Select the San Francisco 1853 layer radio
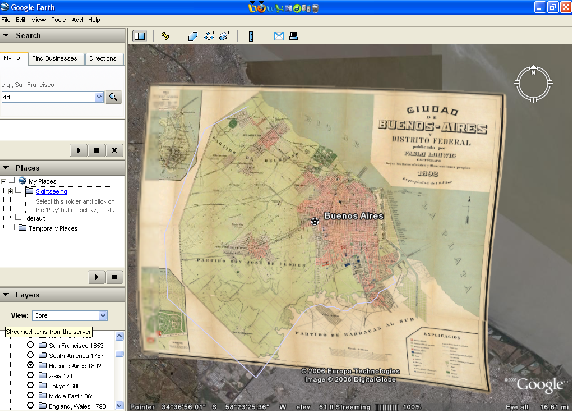Image resolution: width=572 pixels, height=411 pixels. [x=31, y=345]
